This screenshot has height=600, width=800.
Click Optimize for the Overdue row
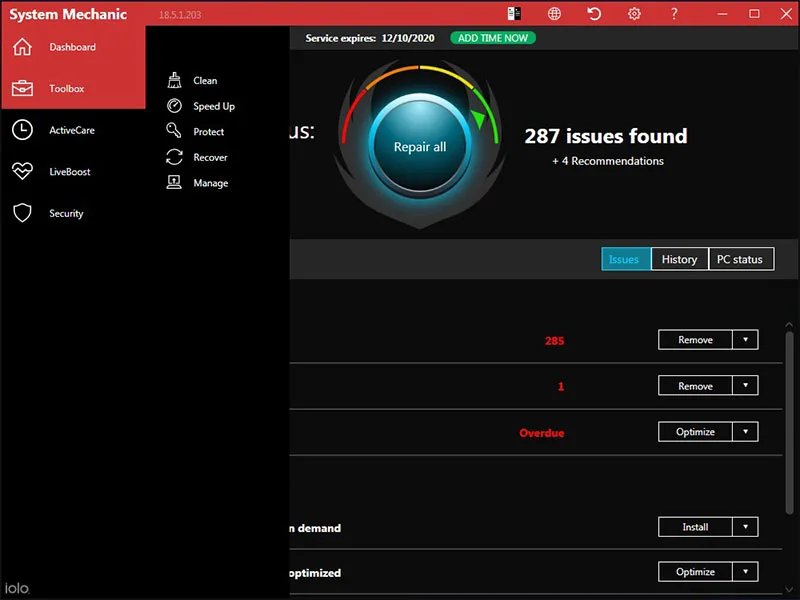695,432
